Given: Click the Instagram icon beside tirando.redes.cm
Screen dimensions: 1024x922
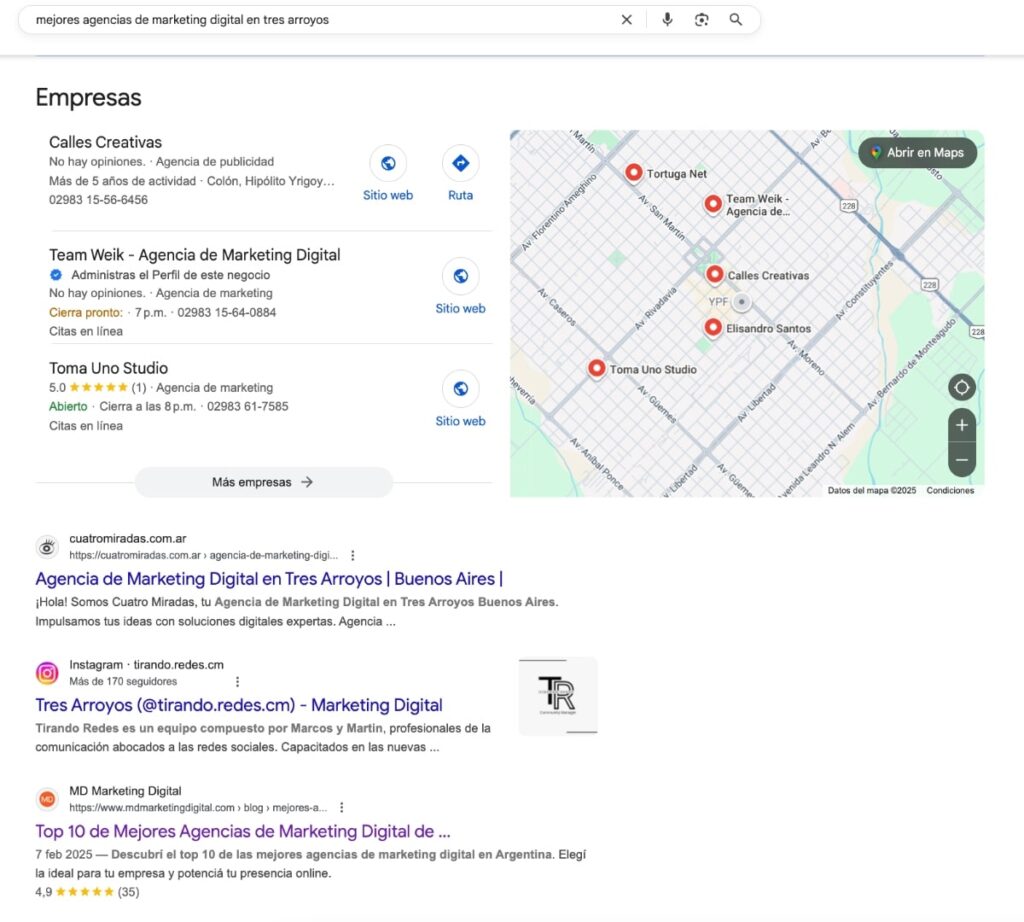Looking at the screenshot, I should click(47, 672).
